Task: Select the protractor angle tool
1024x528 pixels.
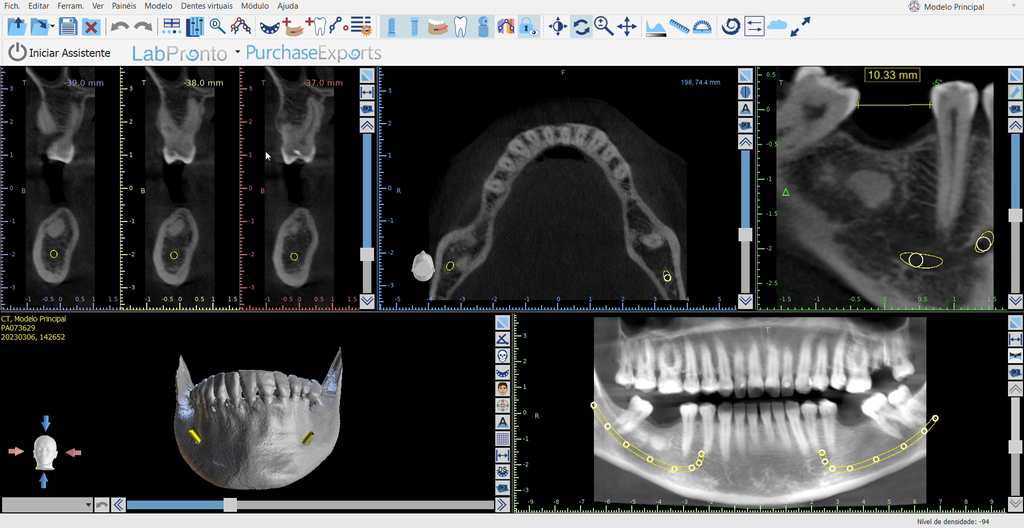Action: pos(702,27)
